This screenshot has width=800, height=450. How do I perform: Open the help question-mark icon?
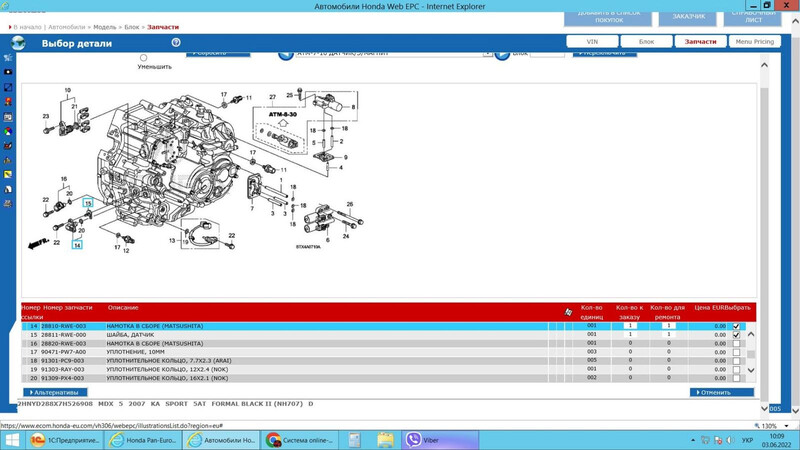(176, 42)
